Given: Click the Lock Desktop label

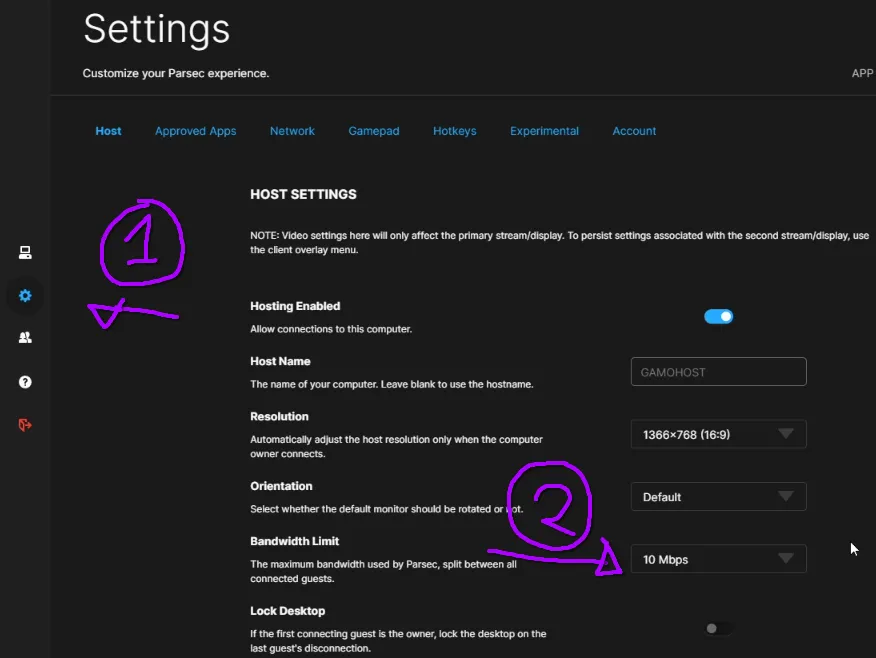Looking at the screenshot, I should (x=288, y=611).
